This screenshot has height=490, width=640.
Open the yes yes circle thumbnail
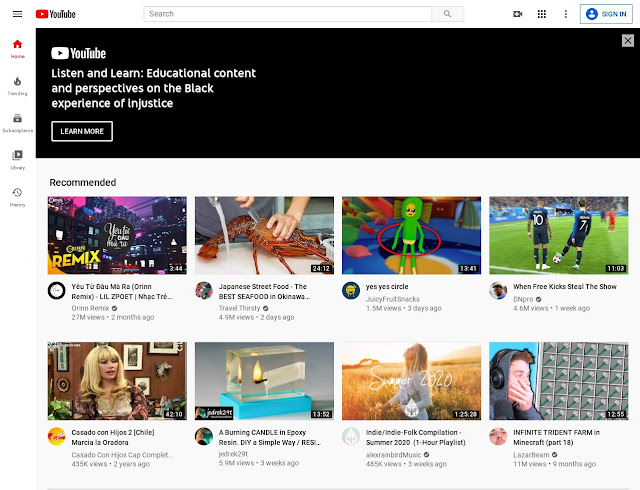tap(411, 235)
